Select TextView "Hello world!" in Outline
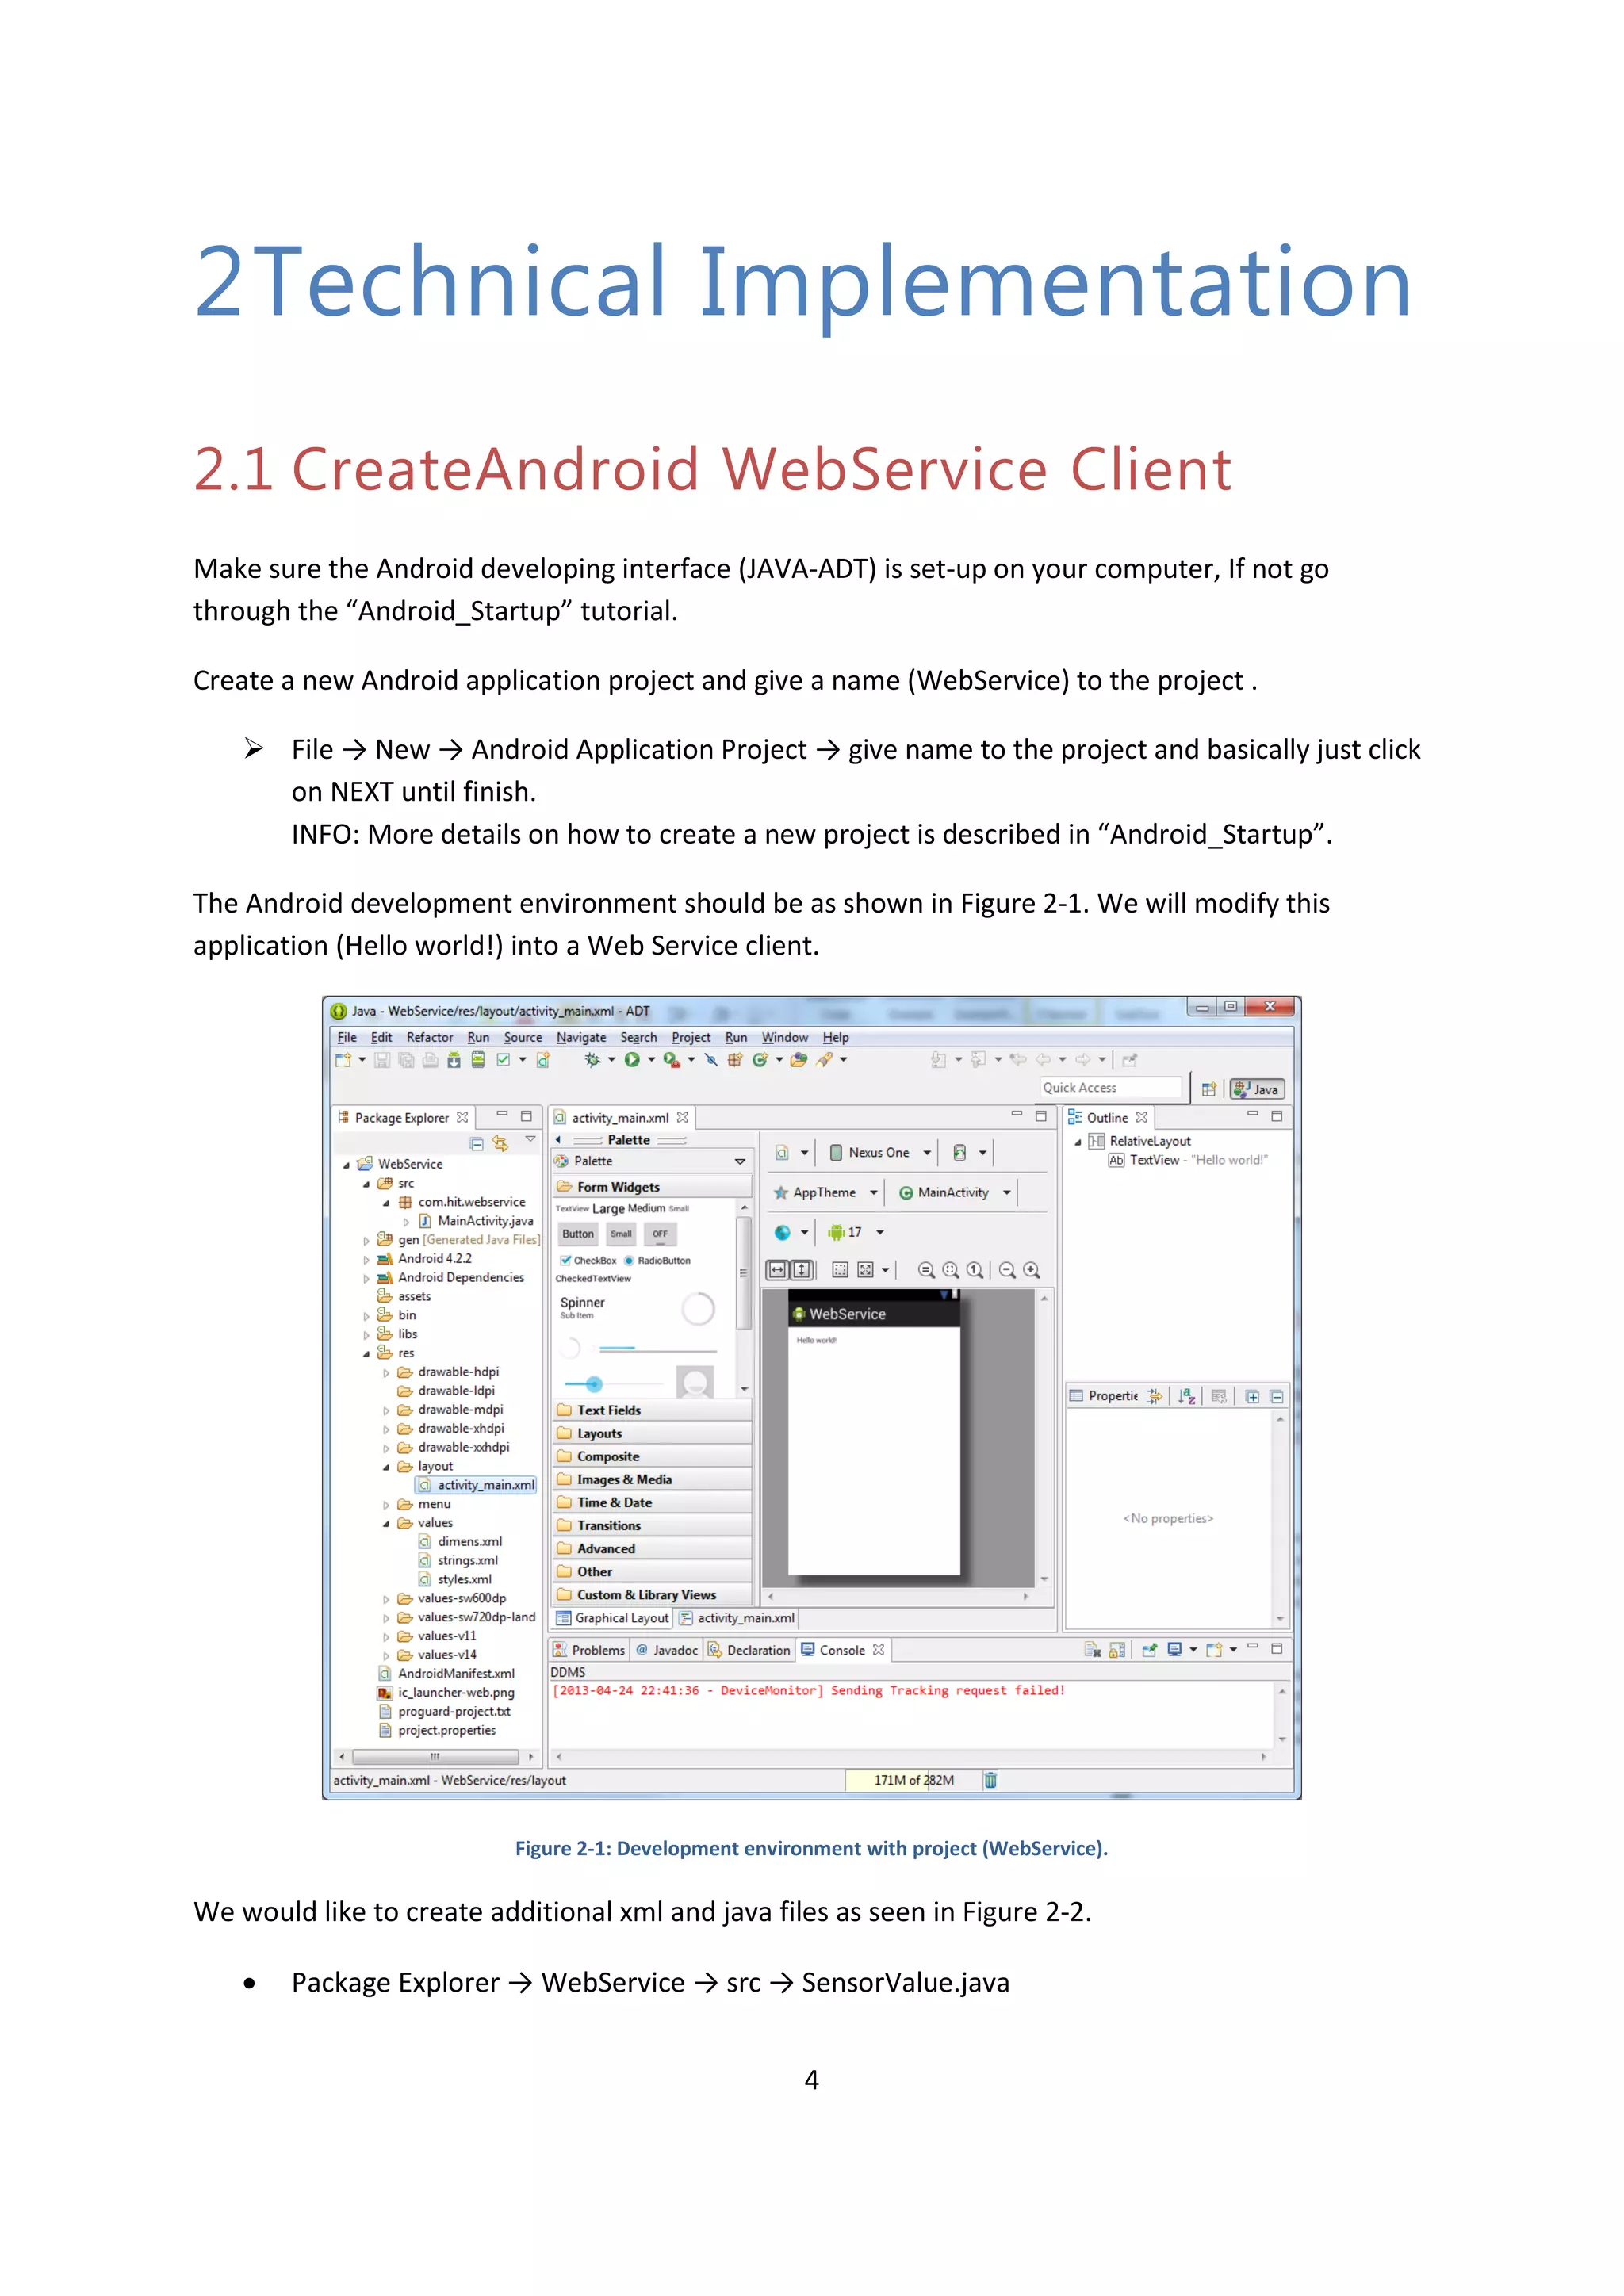 (x=1188, y=1160)
